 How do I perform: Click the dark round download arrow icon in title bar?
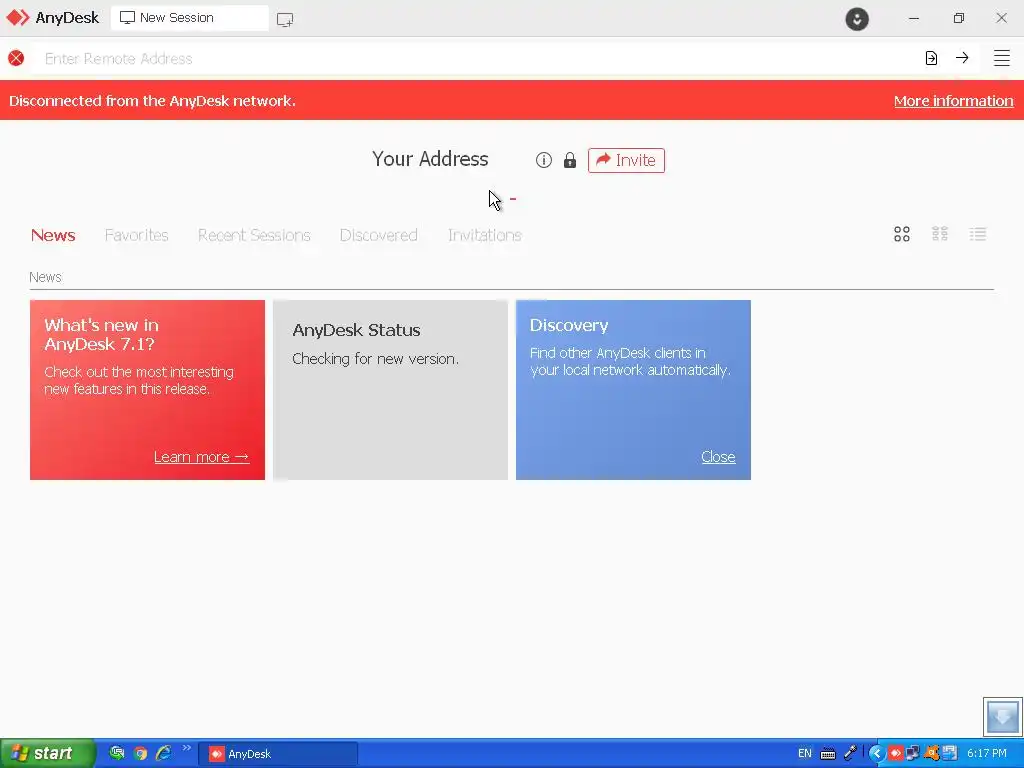pos(857,19)
